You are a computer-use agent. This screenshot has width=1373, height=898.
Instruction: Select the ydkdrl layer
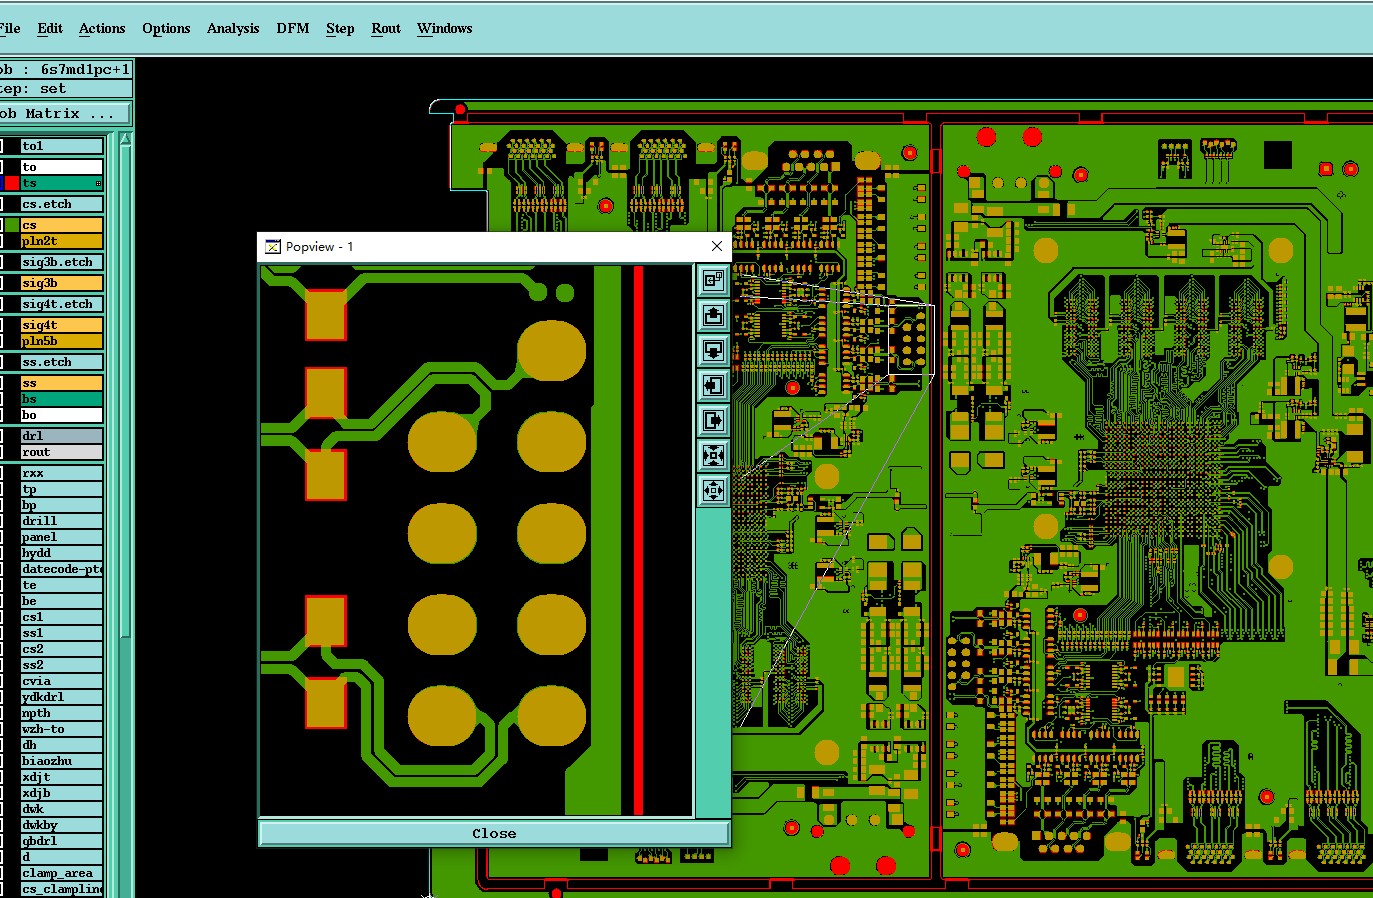61,697
